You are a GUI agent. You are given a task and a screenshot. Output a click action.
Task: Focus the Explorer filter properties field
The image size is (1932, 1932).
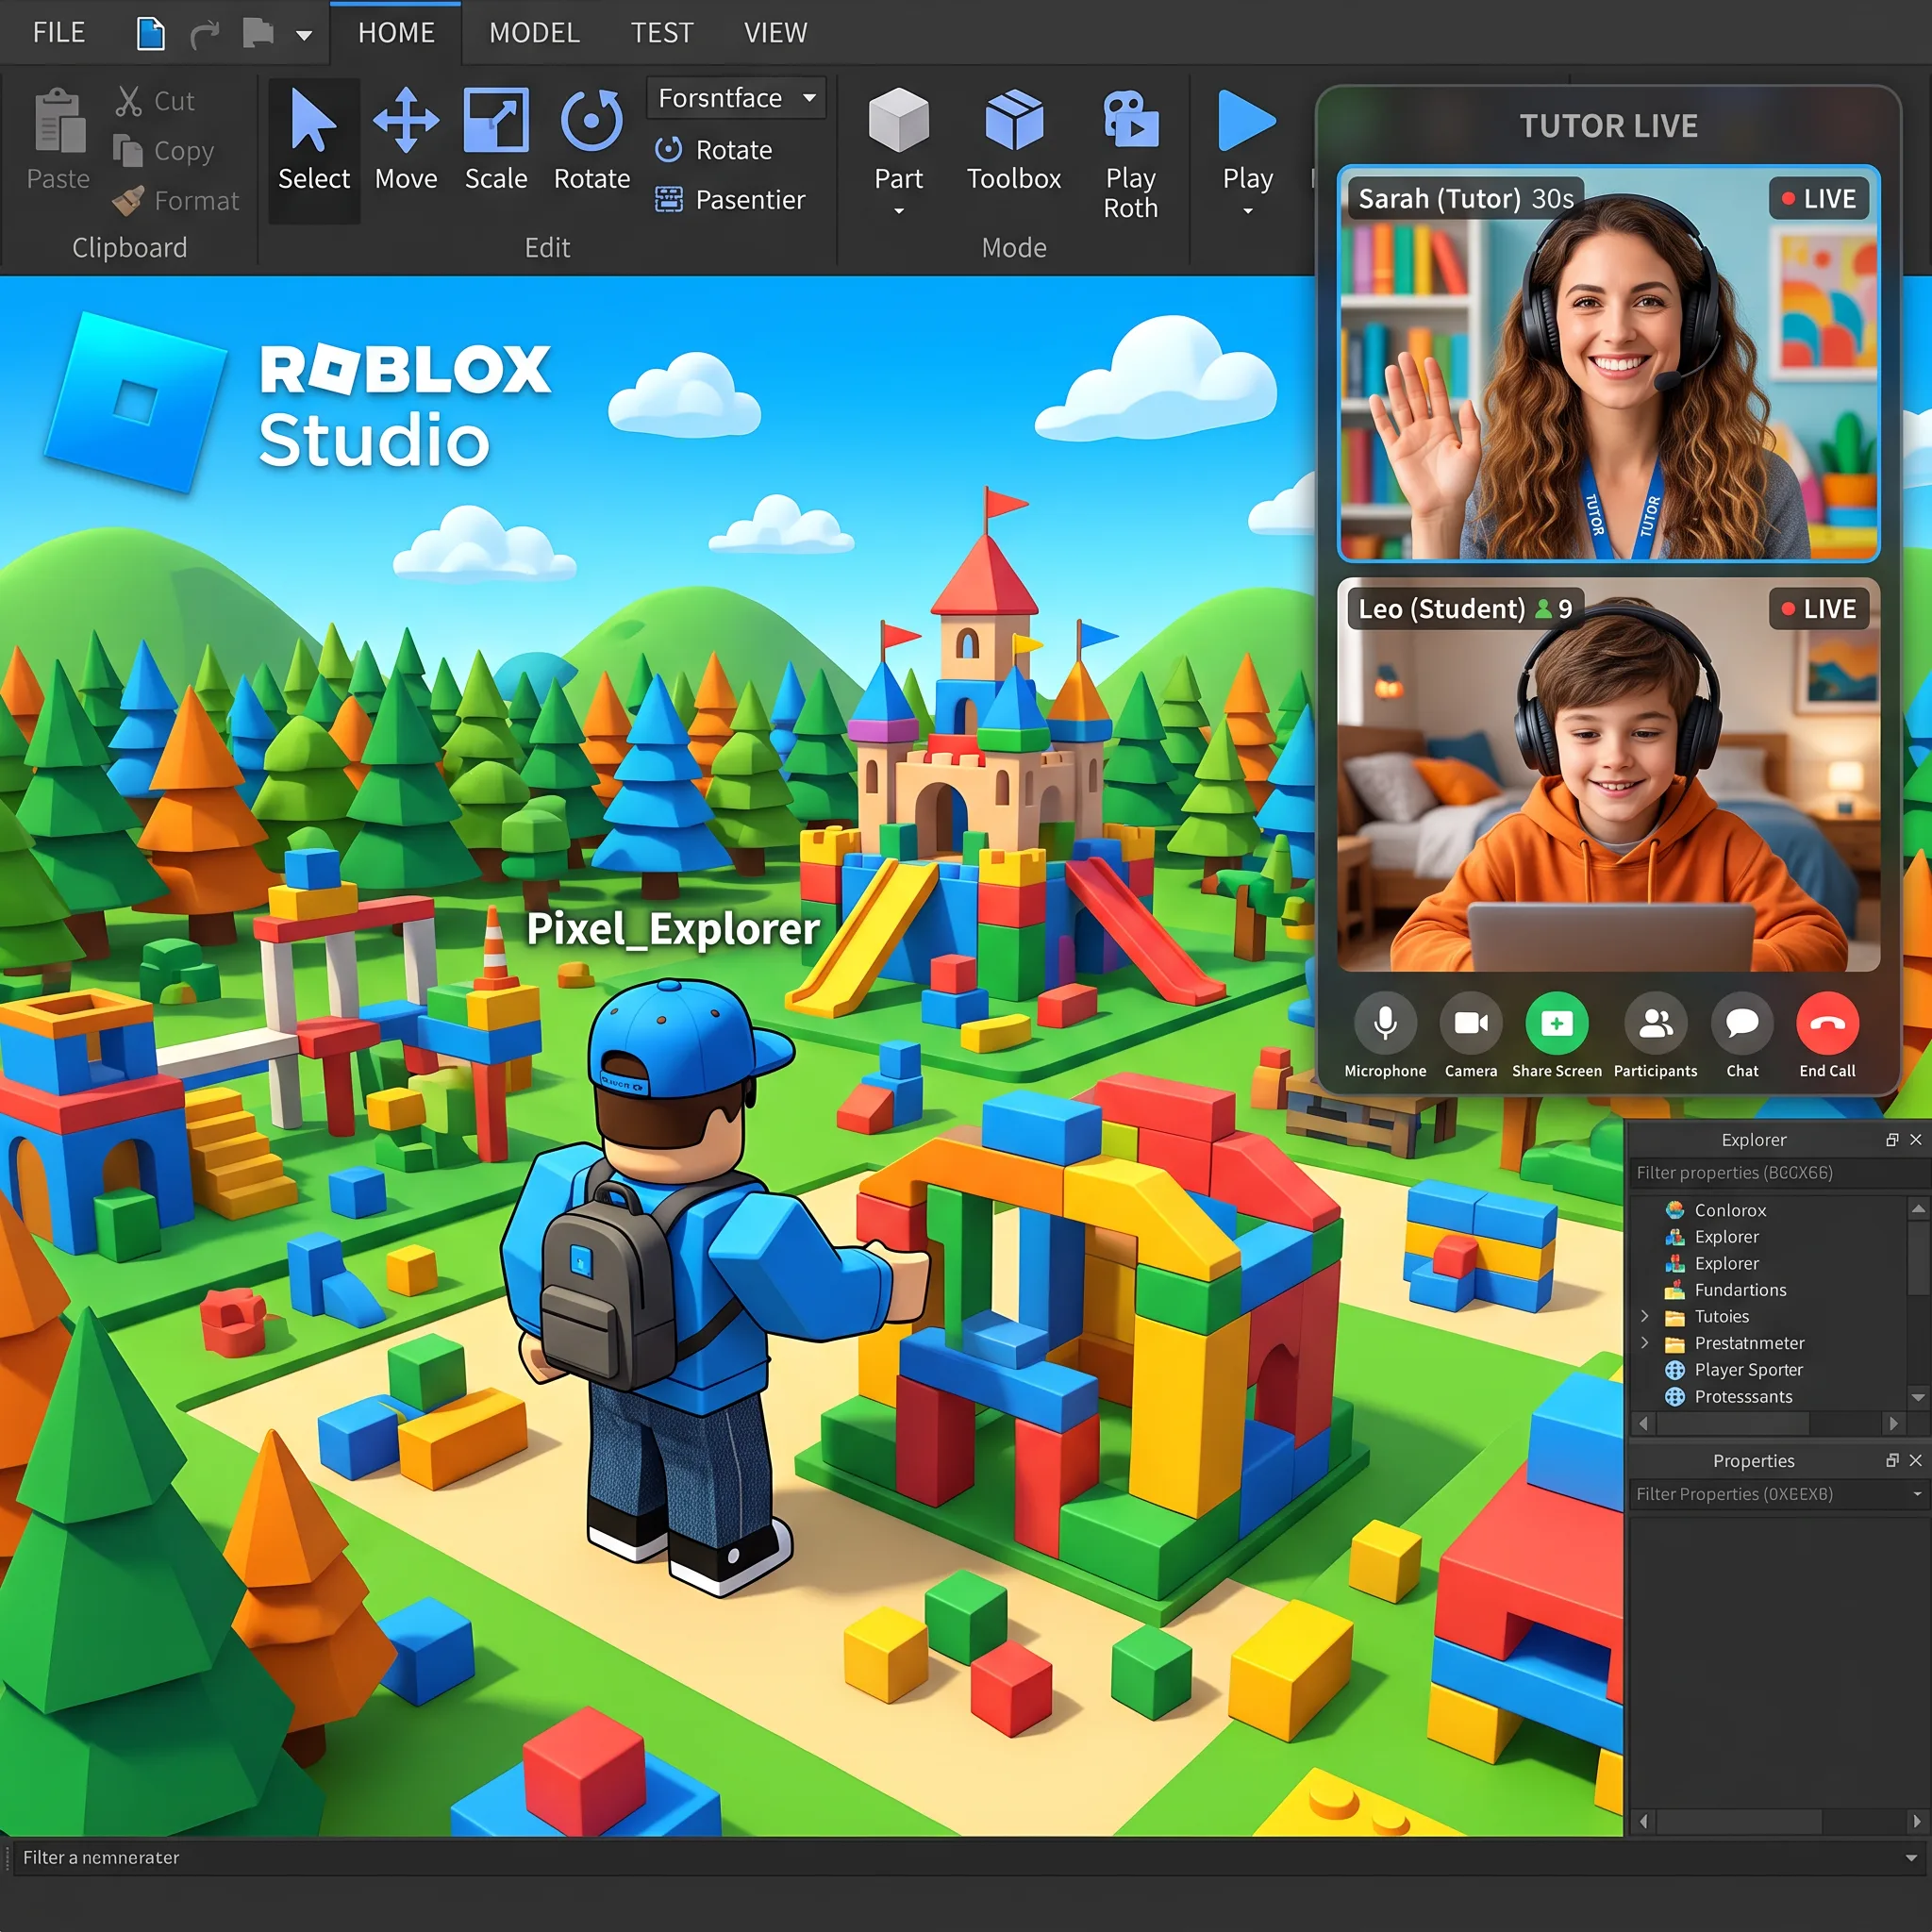click(x=1778, y=1173)
